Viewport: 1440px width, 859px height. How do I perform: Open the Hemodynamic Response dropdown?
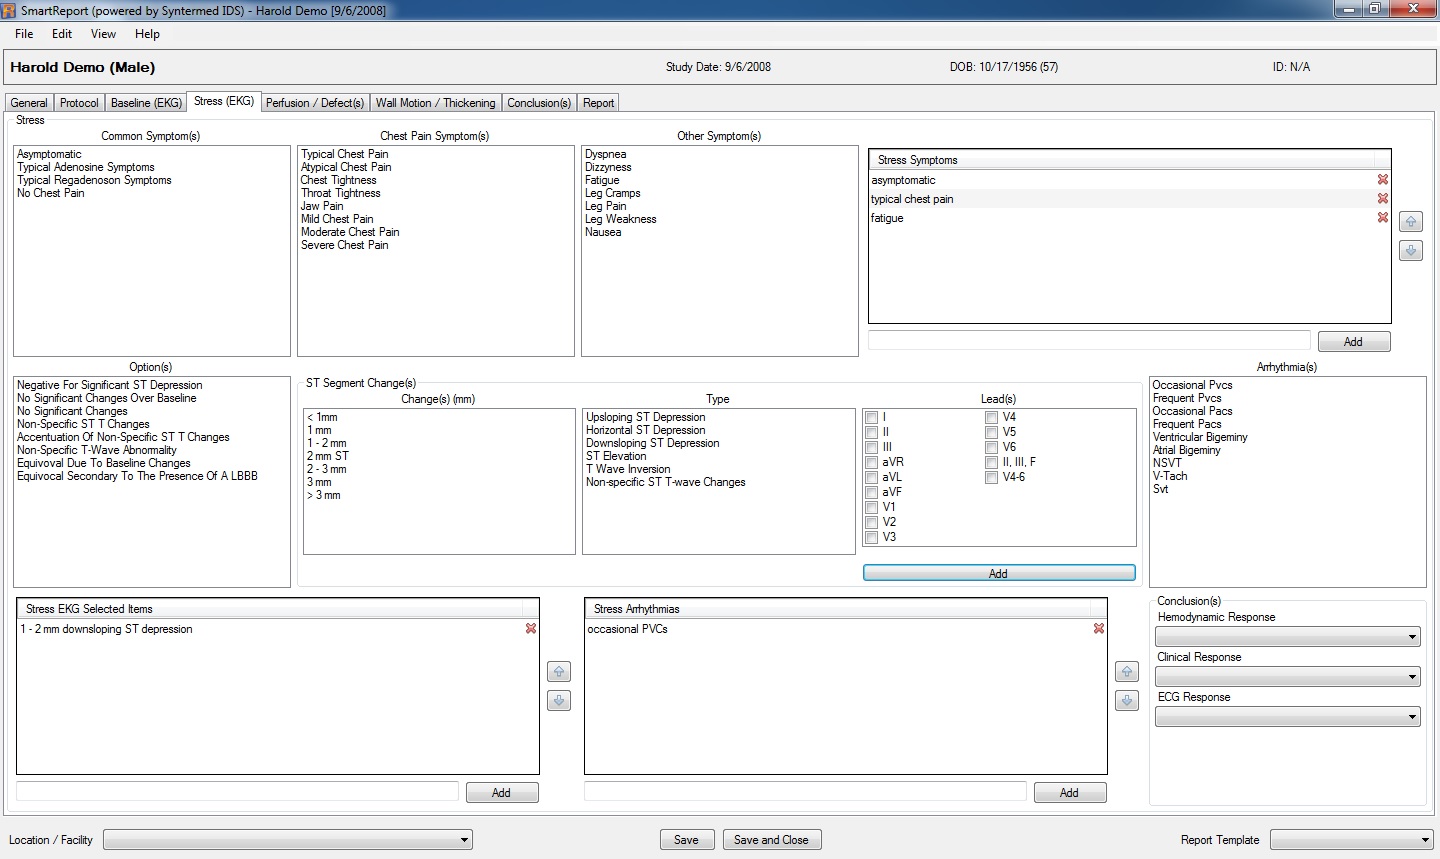pos(1288,637)
